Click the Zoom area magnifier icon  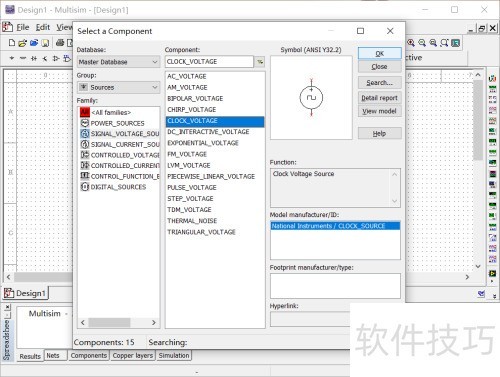433,43
